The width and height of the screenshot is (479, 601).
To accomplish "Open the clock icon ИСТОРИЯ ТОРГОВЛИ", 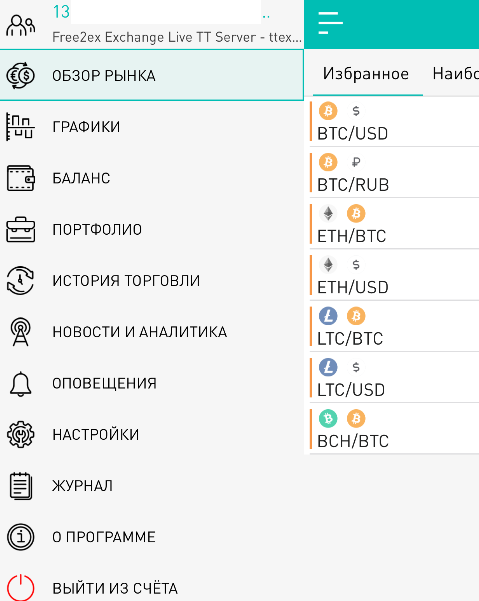I will click(20, 281).
